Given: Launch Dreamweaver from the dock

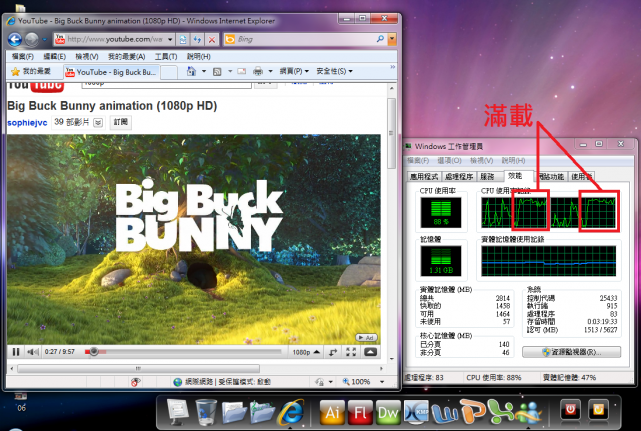Looking at the screenshot, I should pyautogui.click(x=388, y=413).
